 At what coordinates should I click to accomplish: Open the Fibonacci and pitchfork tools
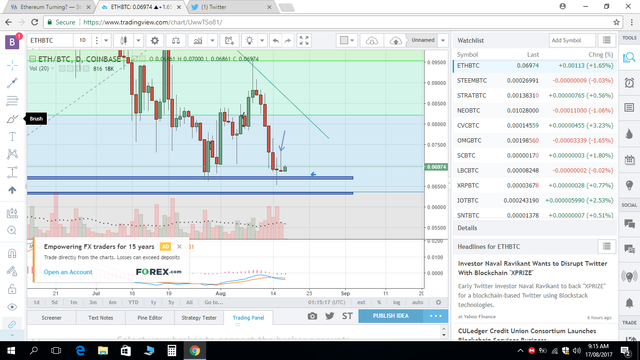click(x=12, y=100)
